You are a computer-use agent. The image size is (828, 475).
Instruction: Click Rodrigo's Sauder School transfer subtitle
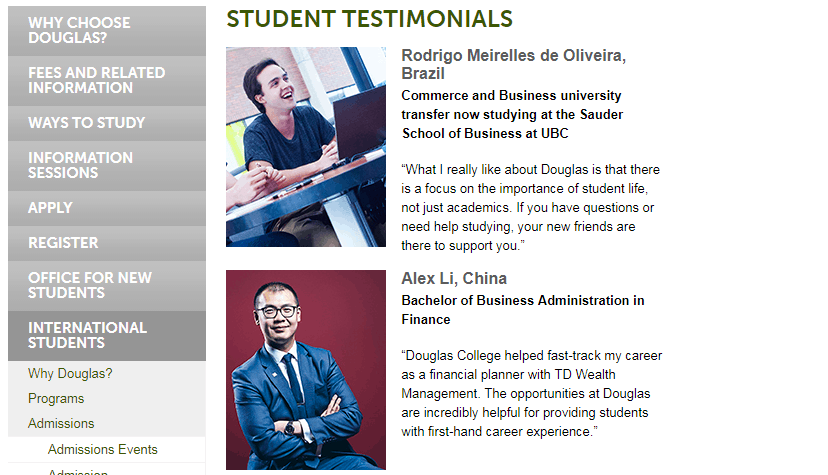tap(511, 114)
